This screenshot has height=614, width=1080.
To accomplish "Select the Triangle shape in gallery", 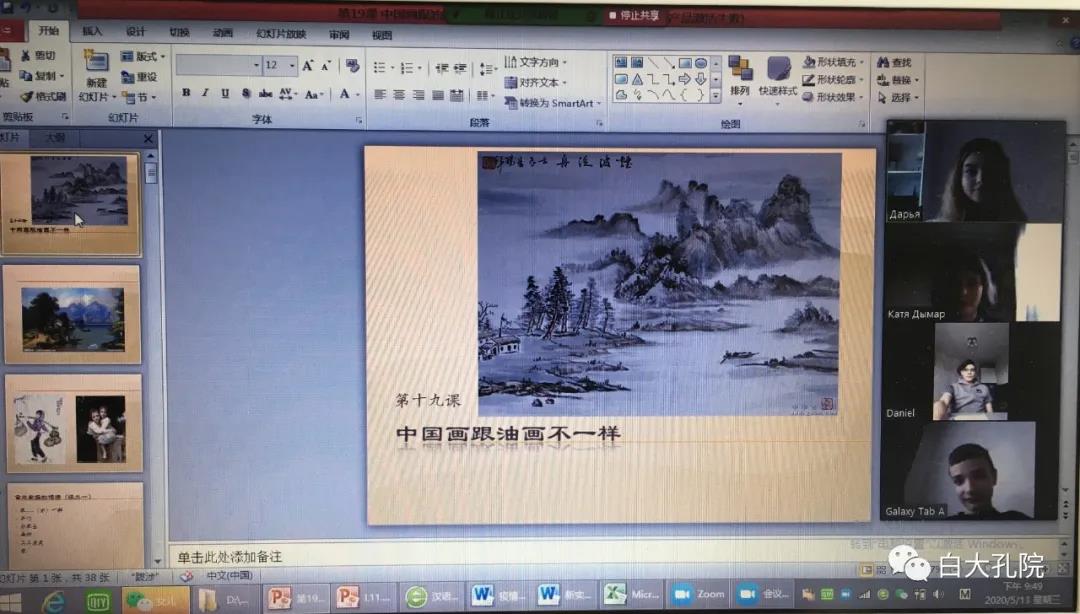I will [x=637, y=79].
